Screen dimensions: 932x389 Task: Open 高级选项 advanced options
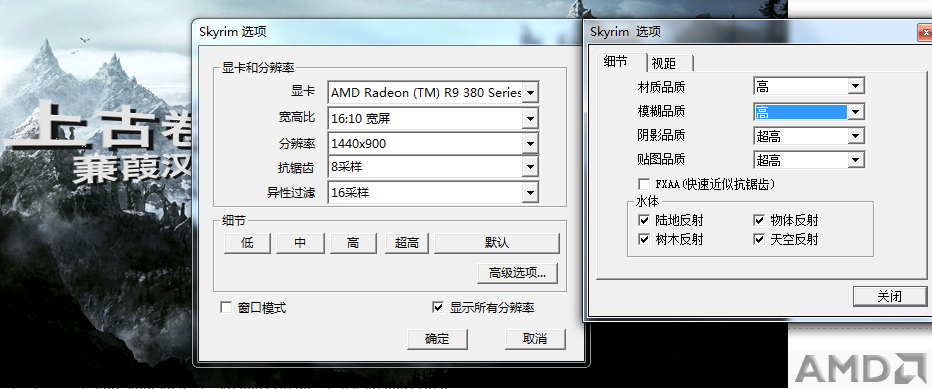click(518, 273)
